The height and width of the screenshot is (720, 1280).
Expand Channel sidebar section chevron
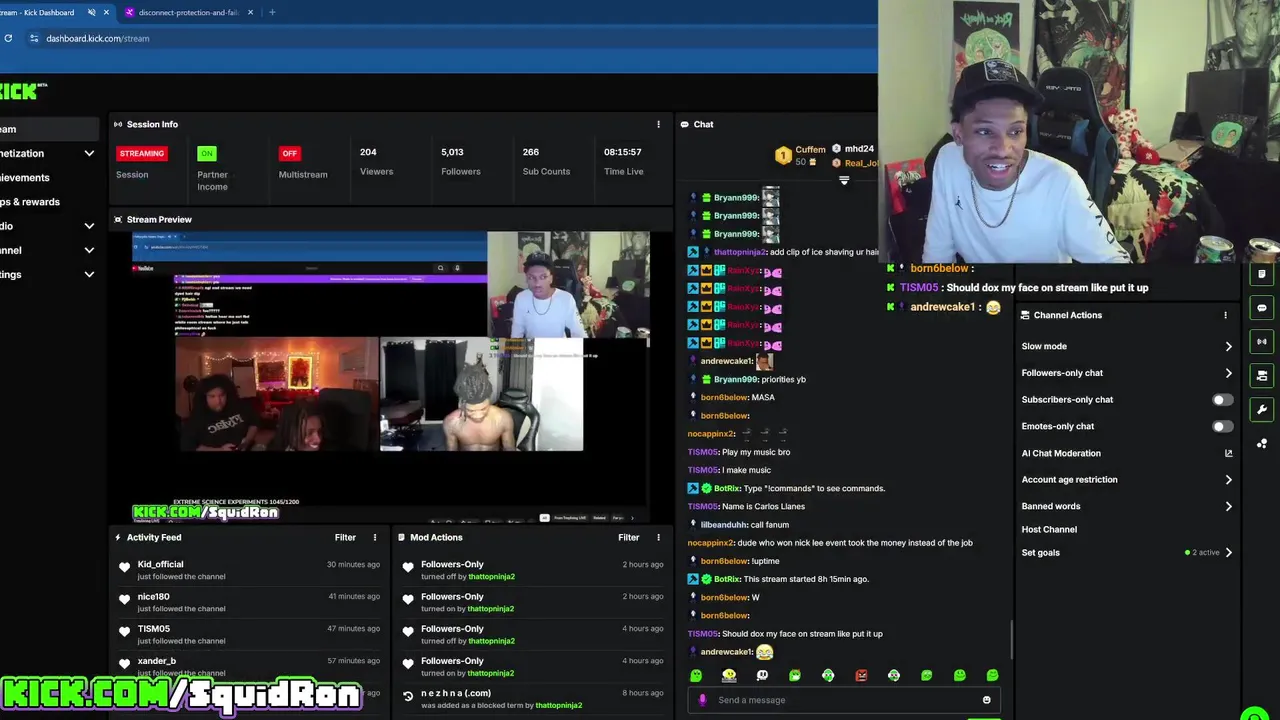tap(89, 250)
